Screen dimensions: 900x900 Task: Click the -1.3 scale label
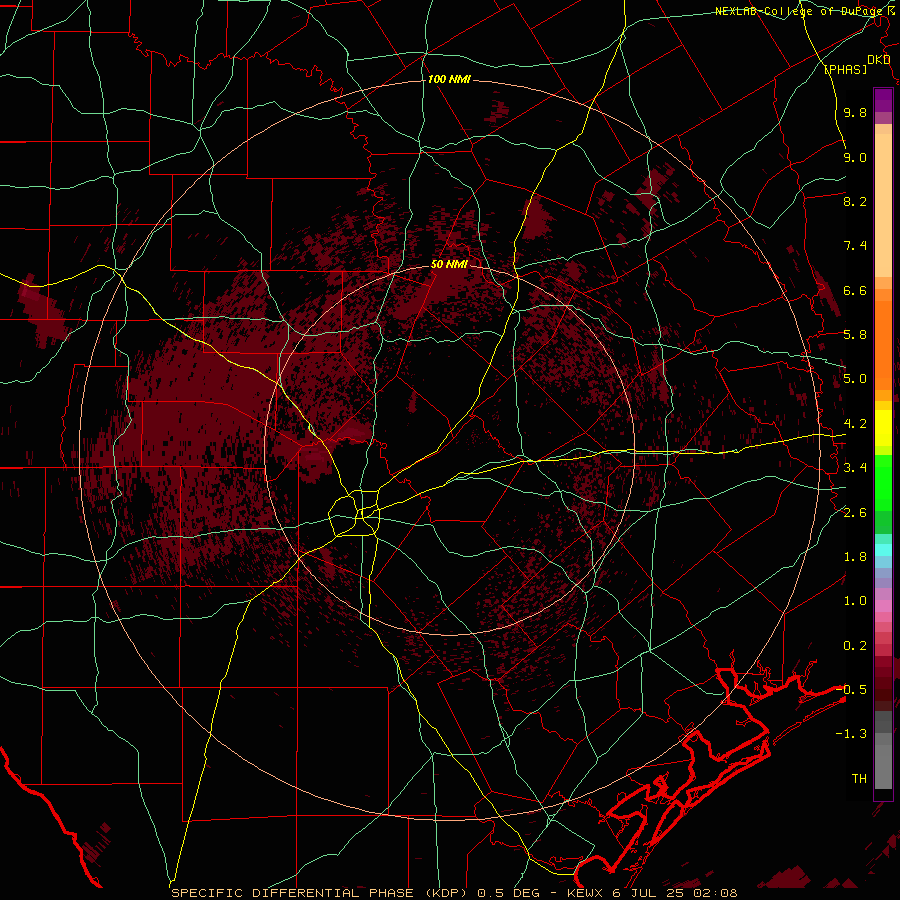851,734
